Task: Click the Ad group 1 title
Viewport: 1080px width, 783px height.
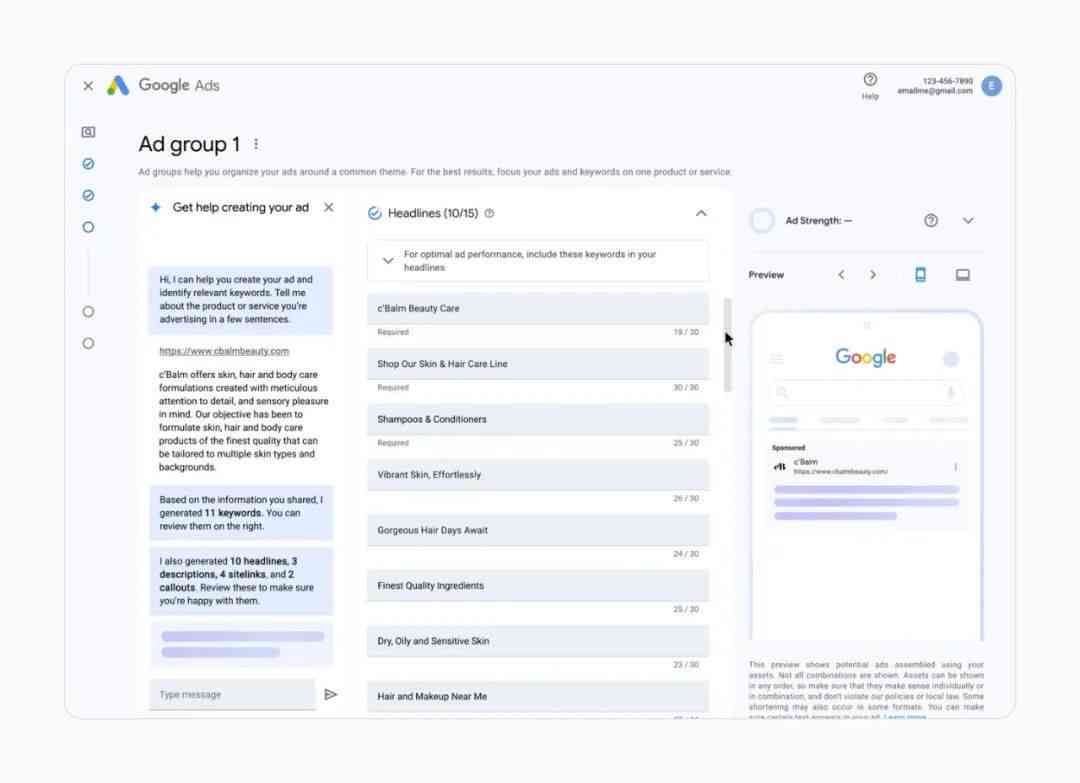Action: click(x=189, y=144)
